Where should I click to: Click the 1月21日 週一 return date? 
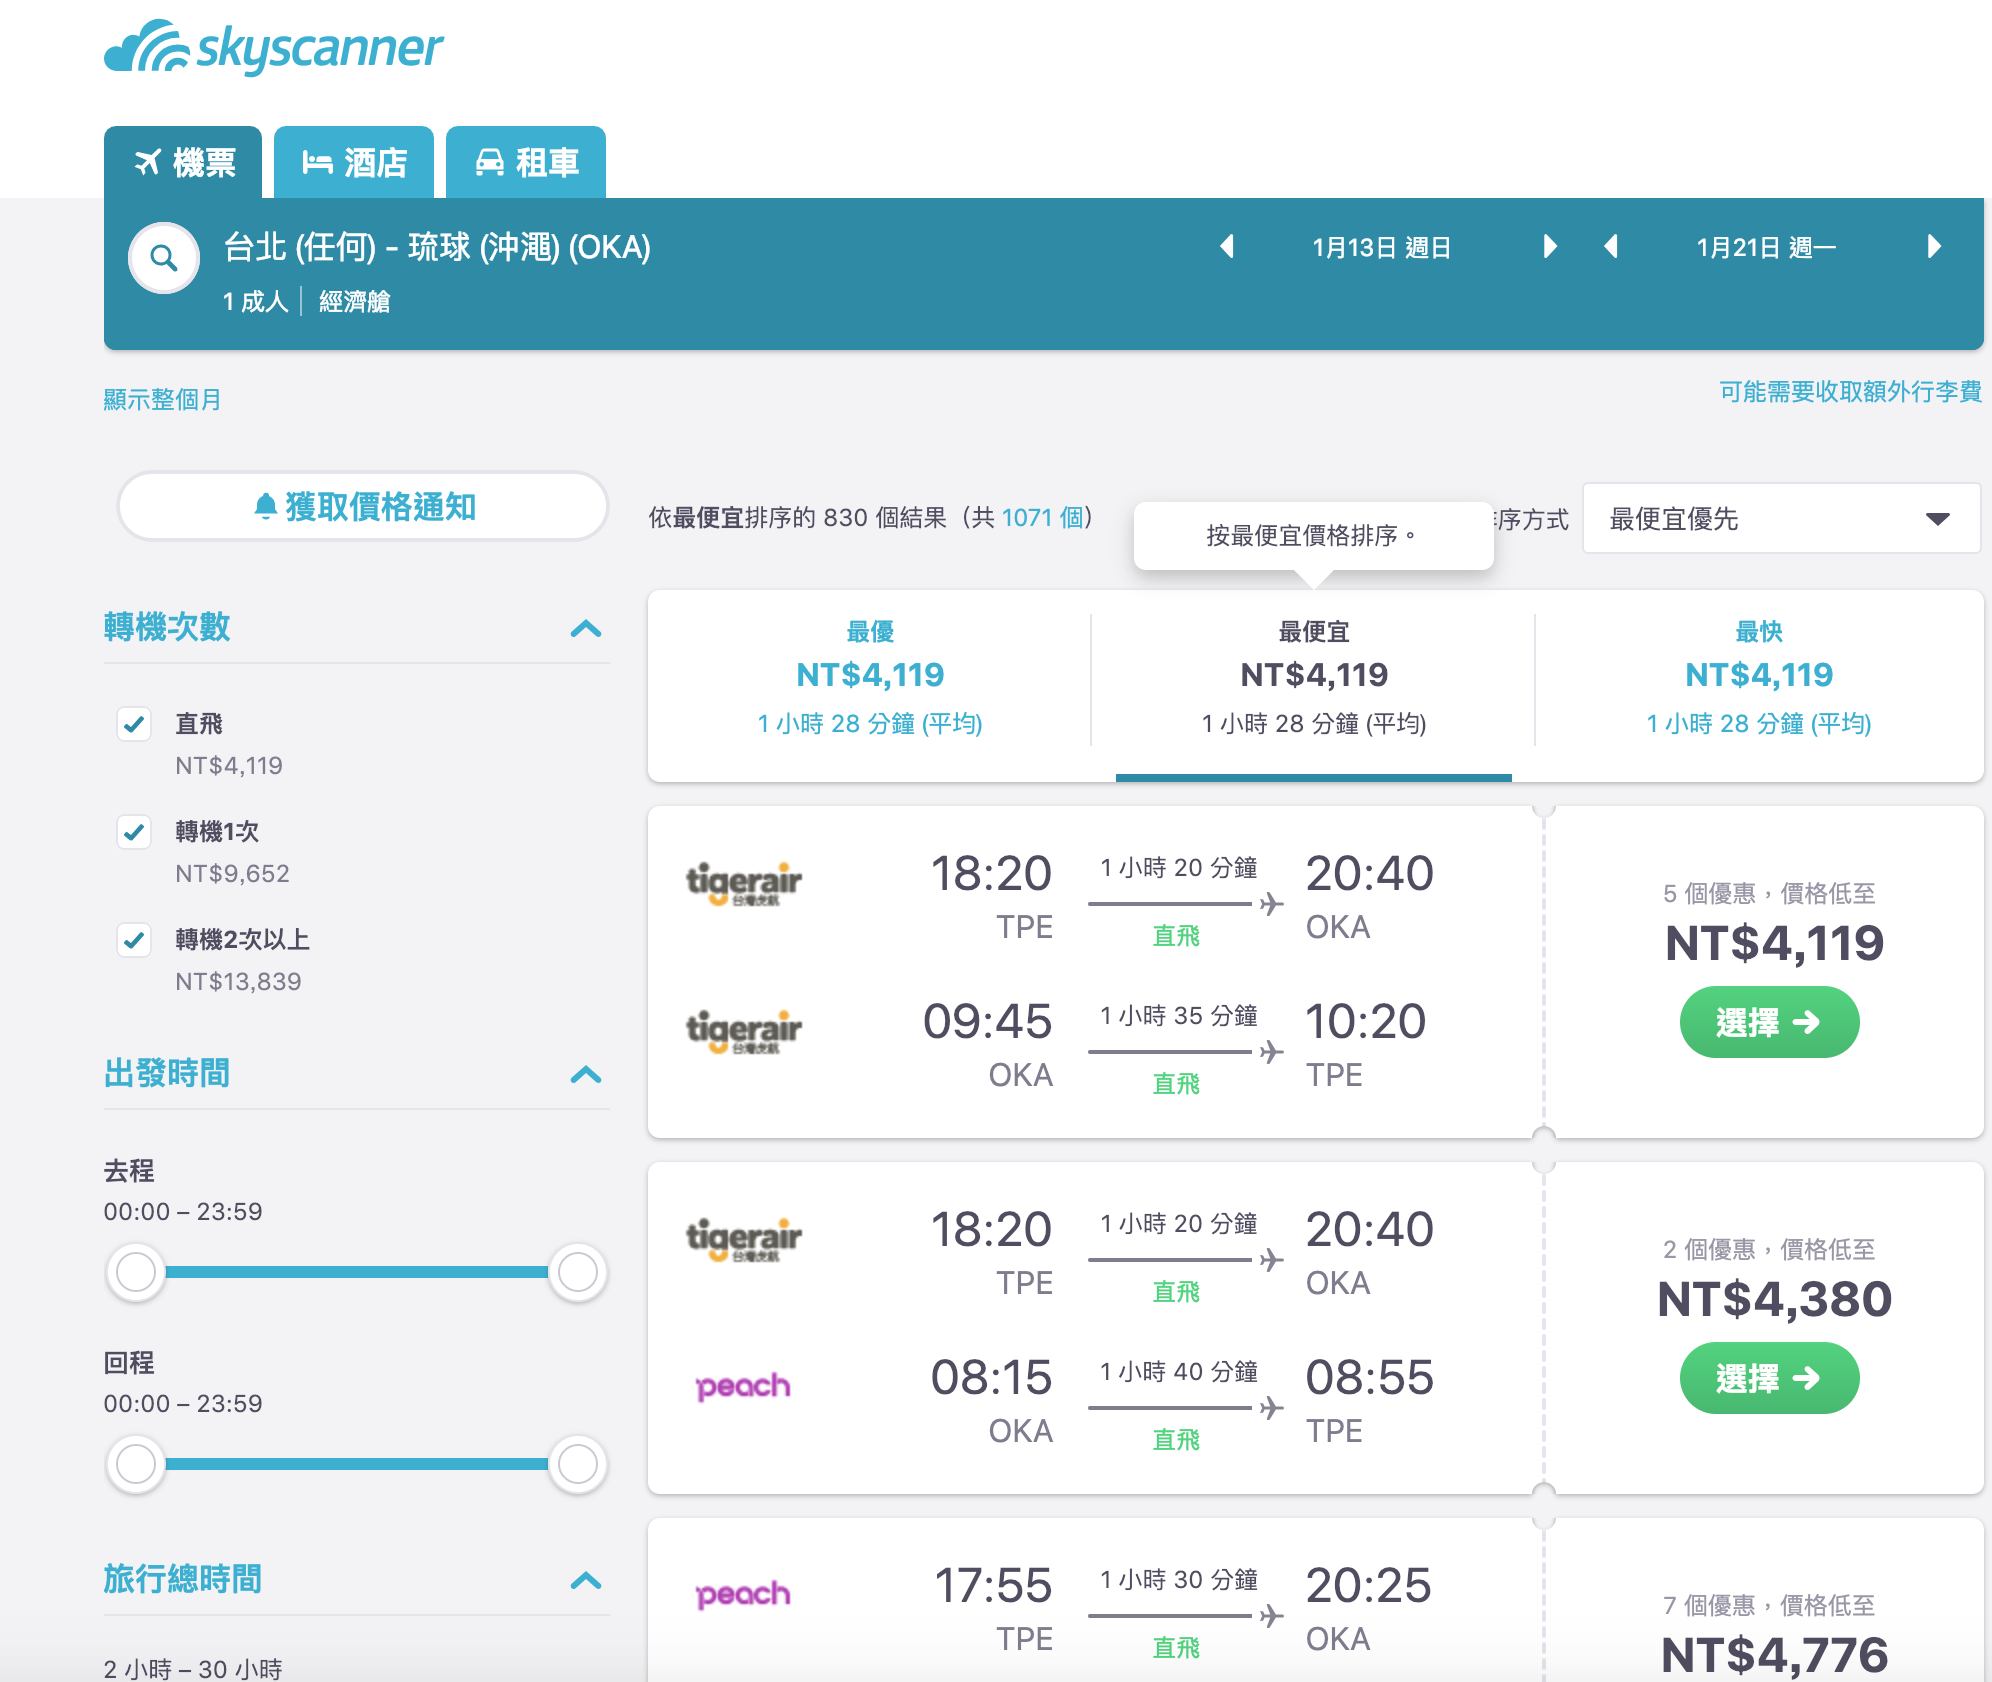click(x=1766, y=248)
